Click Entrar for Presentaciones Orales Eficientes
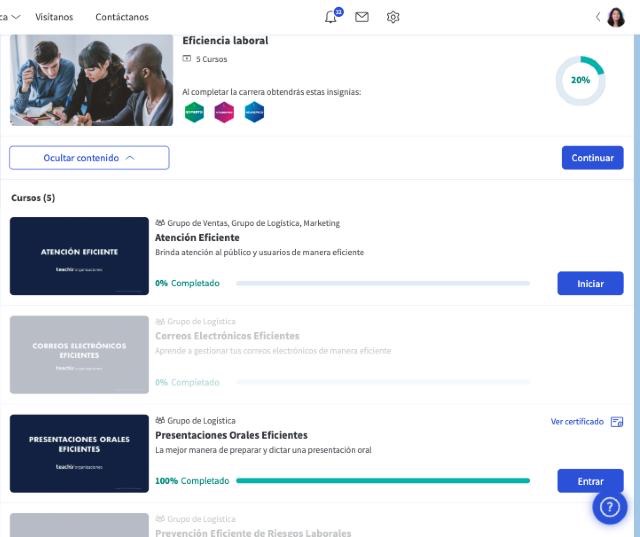 (x=590, y=481)
